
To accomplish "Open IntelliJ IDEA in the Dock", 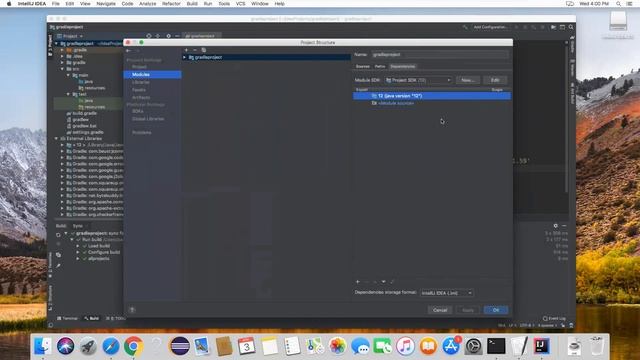I will coord(541,346).
